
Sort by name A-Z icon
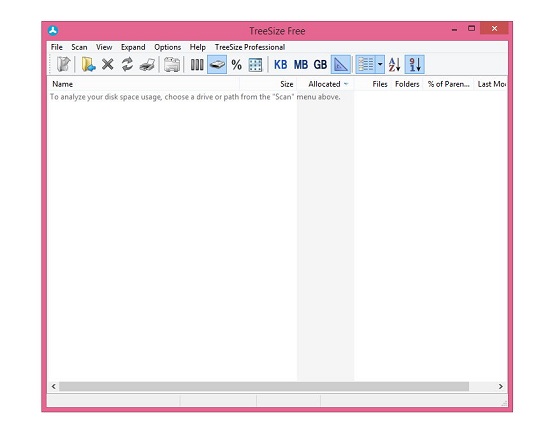[x=394, y=65]
